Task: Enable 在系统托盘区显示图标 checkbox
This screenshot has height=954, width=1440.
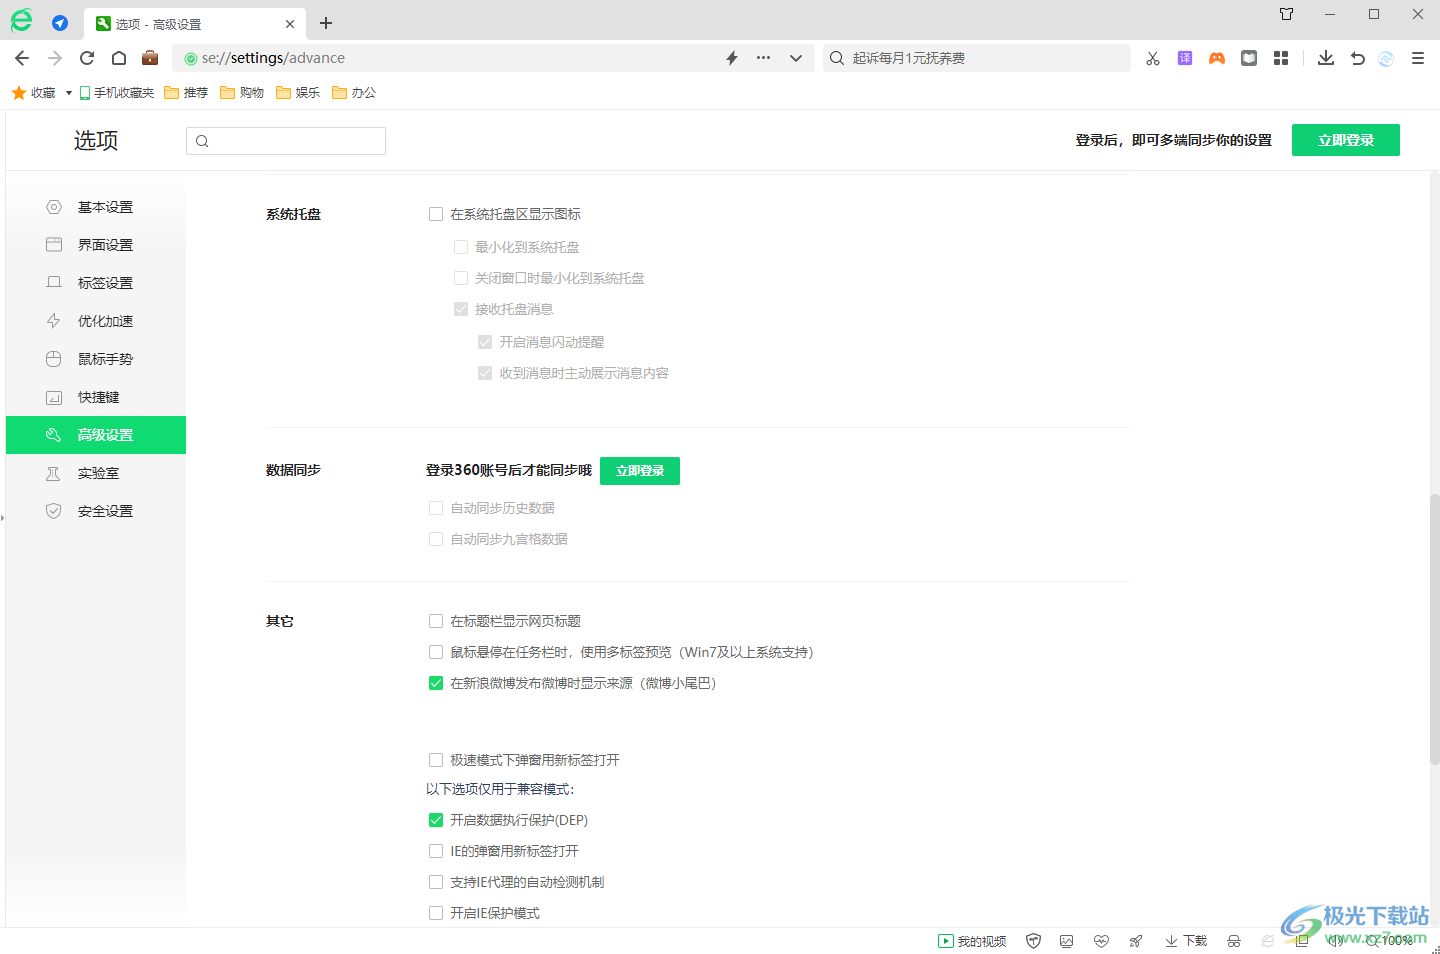Action: tap(436, 214)
